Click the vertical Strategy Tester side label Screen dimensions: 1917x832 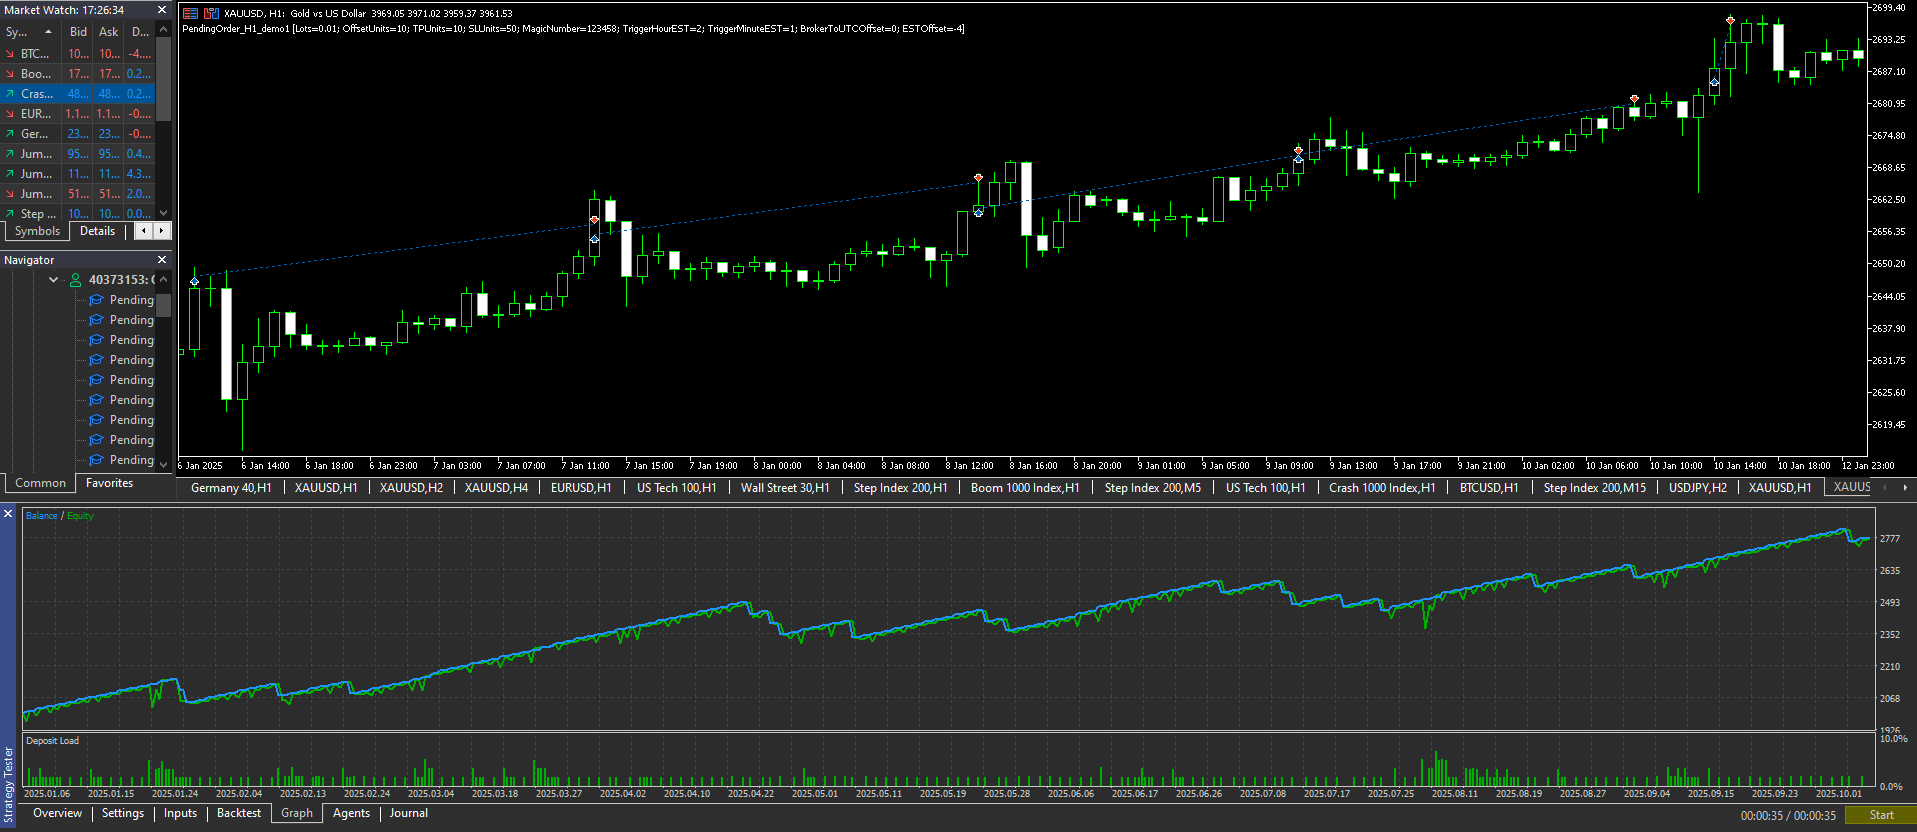point(9,784)
